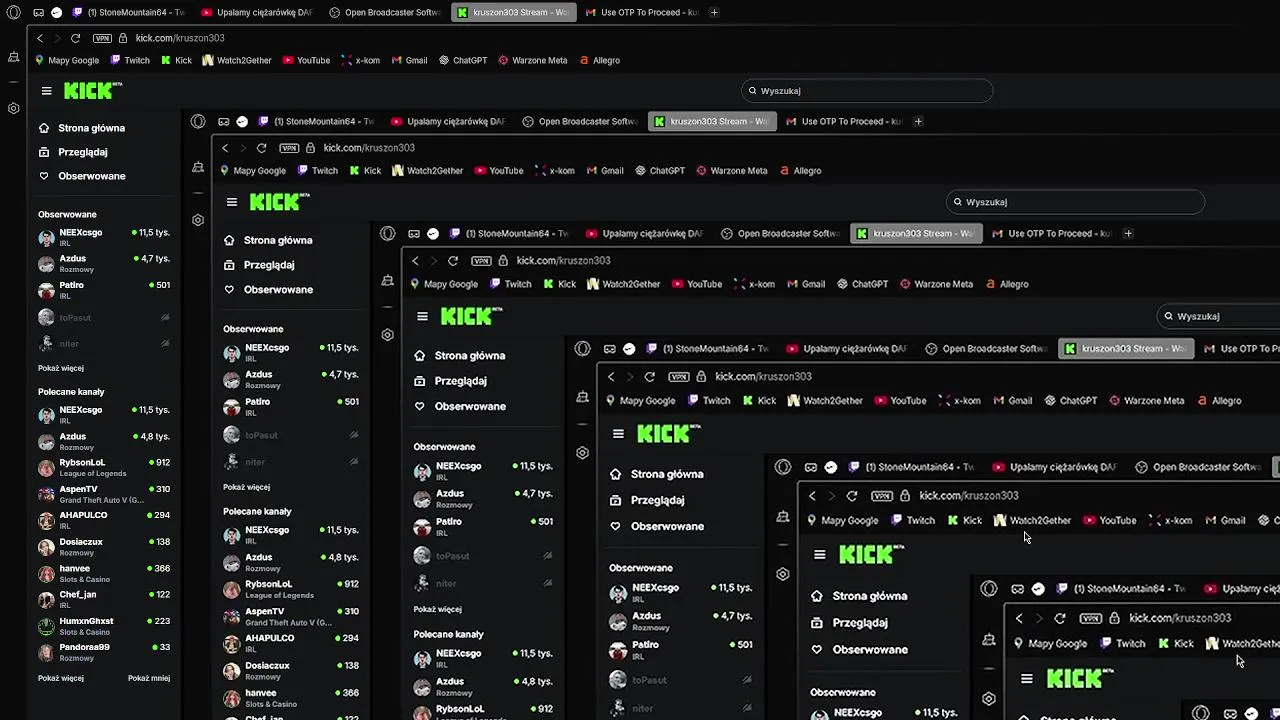1280x720 pixels.
Task: Open the AspenTV channel in the outermost sidebar
Action: click(104, 494)
